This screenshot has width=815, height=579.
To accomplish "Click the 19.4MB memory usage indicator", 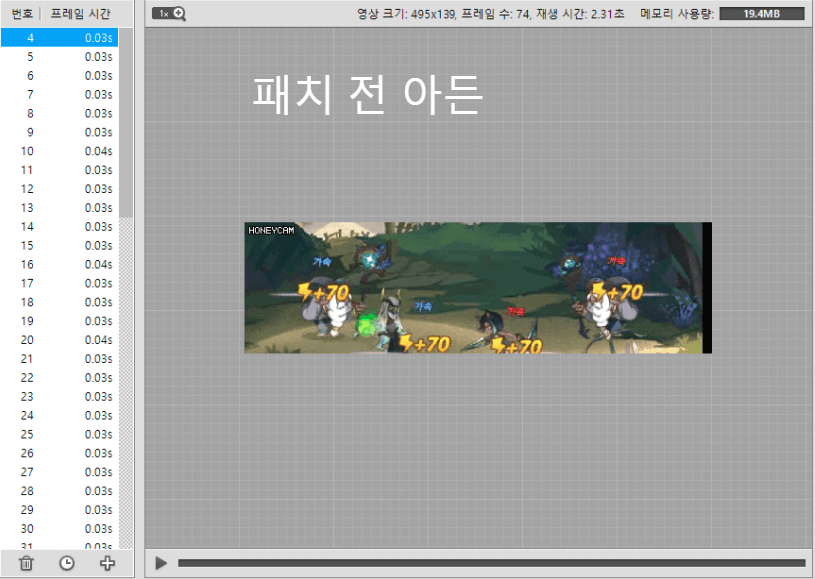I will click(762, 14).
